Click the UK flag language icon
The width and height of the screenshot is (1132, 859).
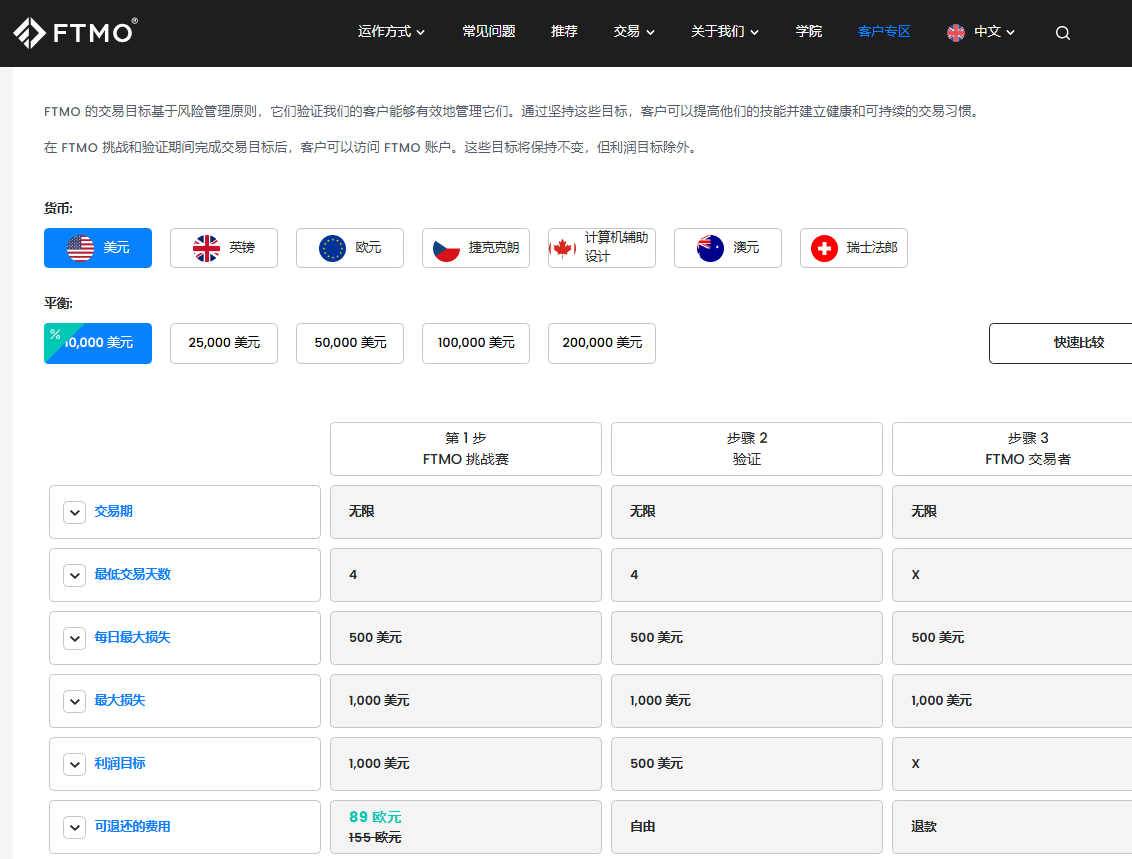click(x=956, y=32)
